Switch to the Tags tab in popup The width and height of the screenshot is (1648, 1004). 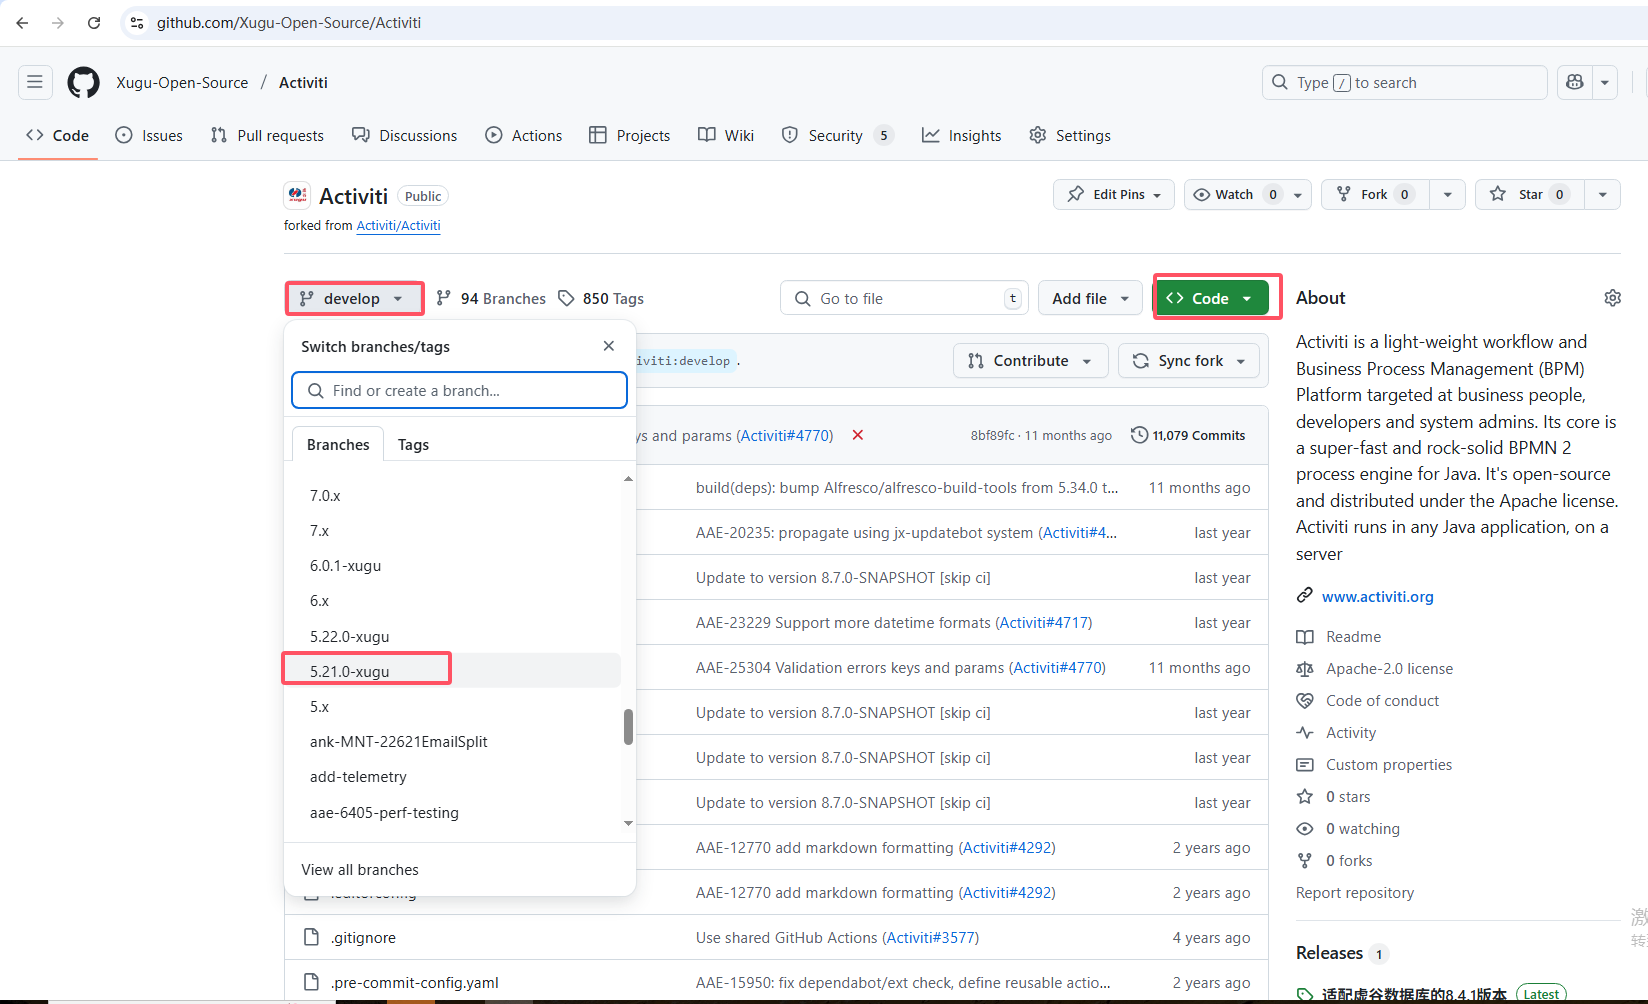413,445
